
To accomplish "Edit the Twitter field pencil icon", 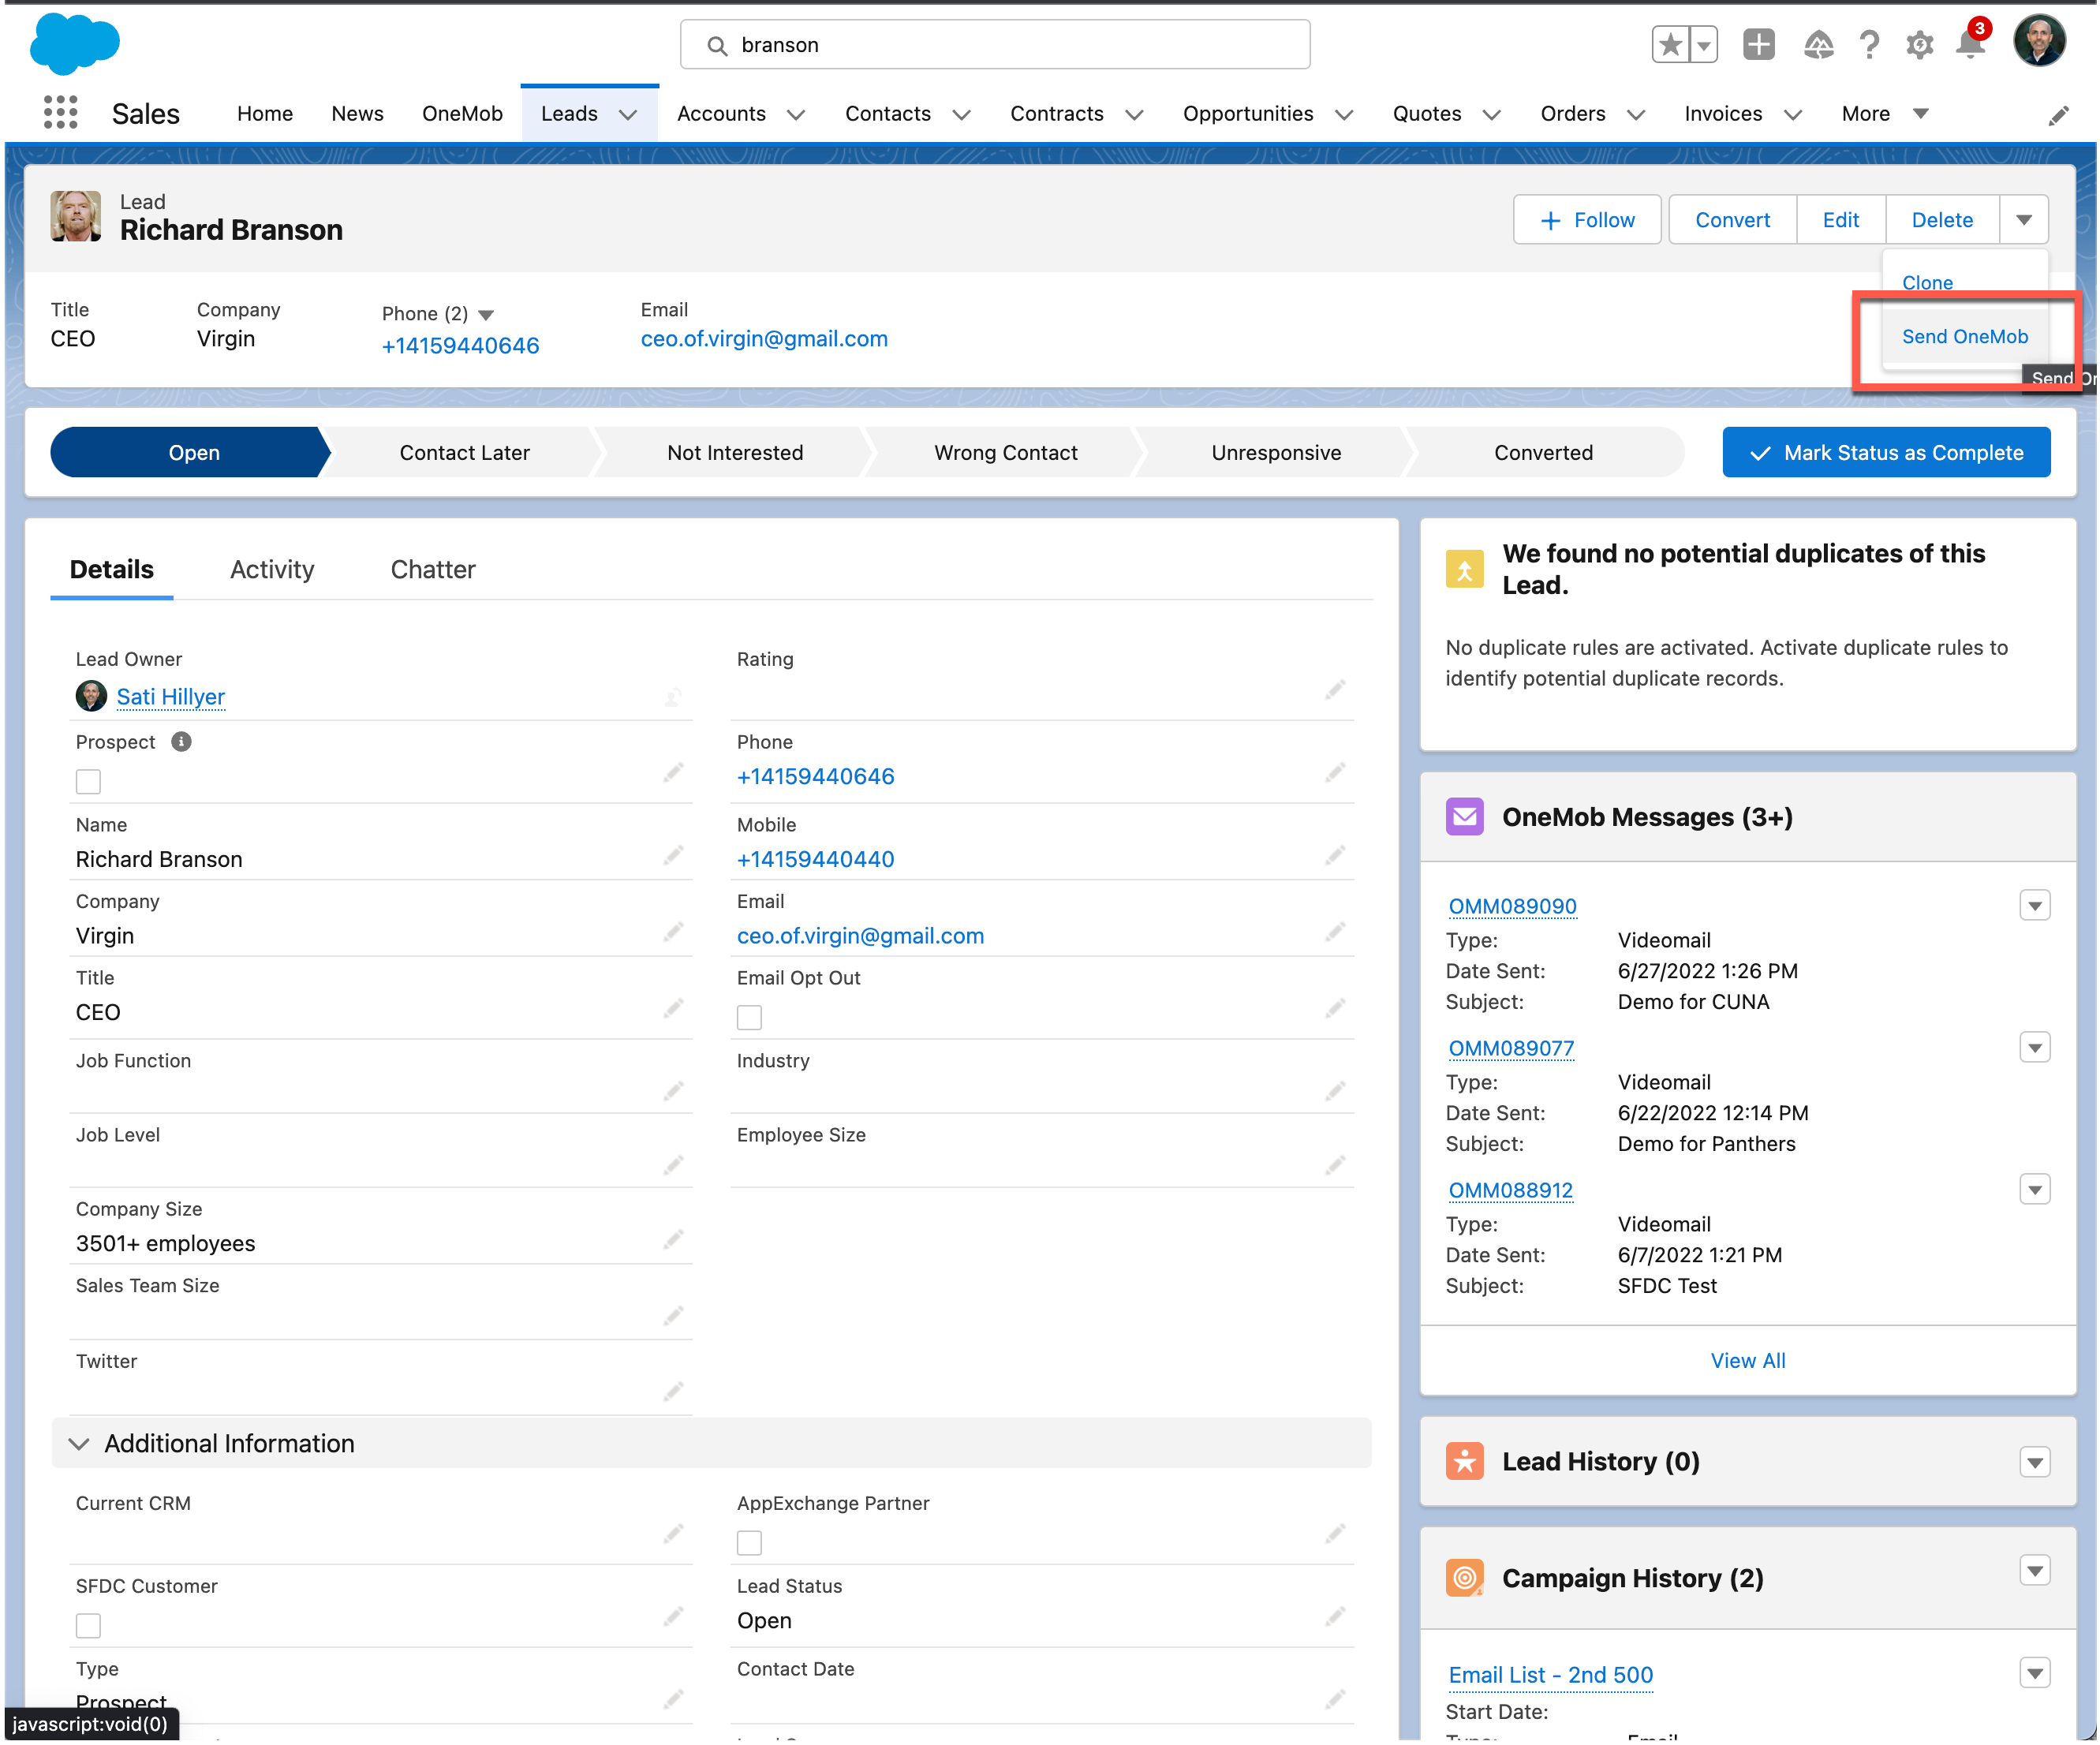I will click(673, 1392).
